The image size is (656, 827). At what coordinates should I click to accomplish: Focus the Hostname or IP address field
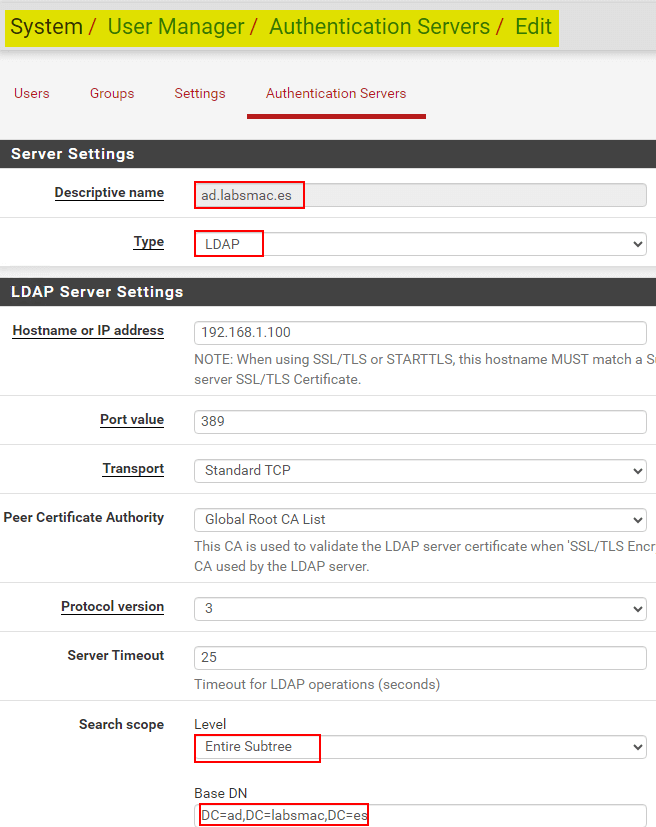(x=420, y=332)
